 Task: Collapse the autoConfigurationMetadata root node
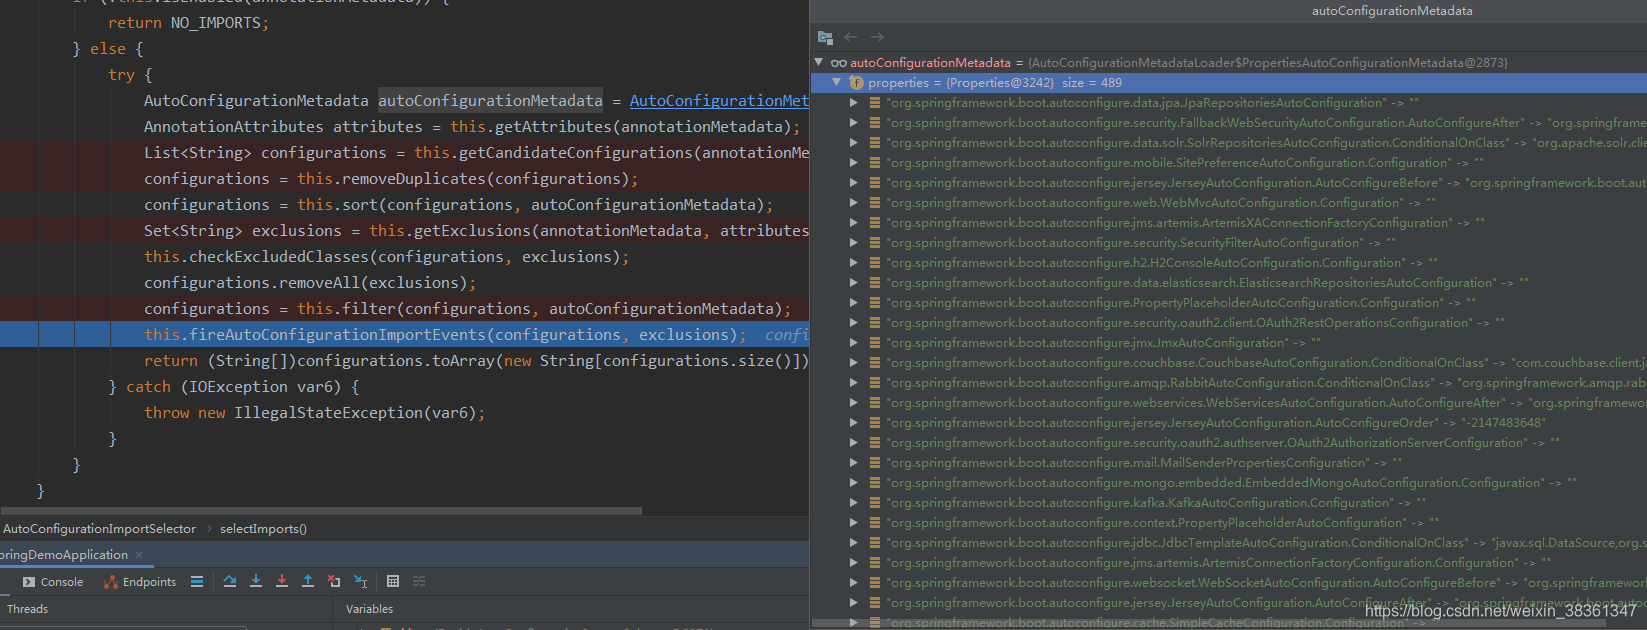point(819,62)
